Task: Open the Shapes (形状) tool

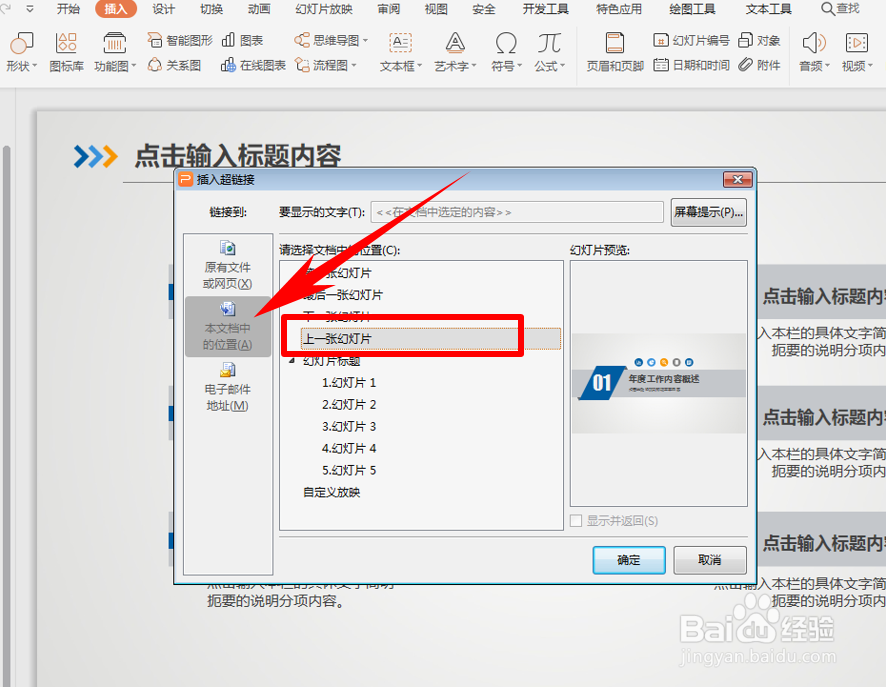Action: [21, 52]
